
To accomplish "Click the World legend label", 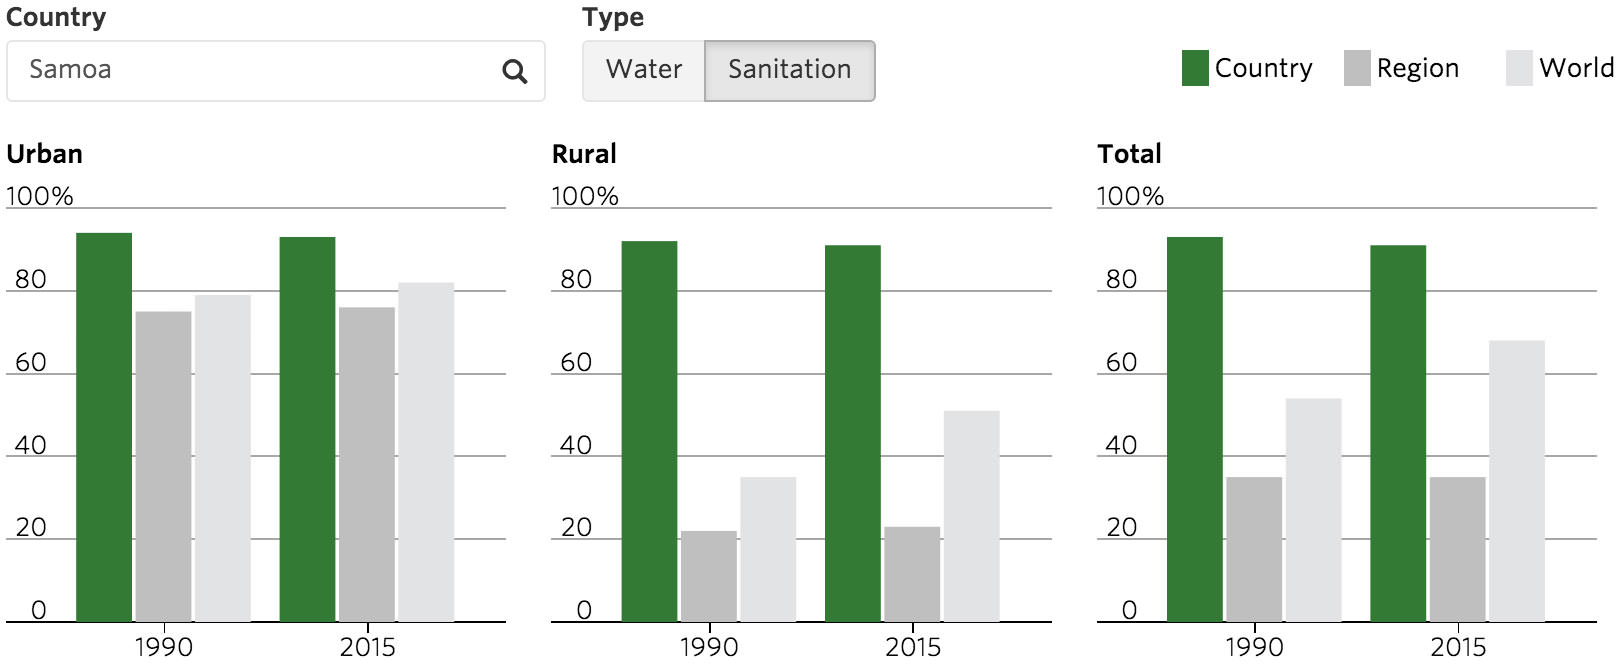I will point(1576,68).
